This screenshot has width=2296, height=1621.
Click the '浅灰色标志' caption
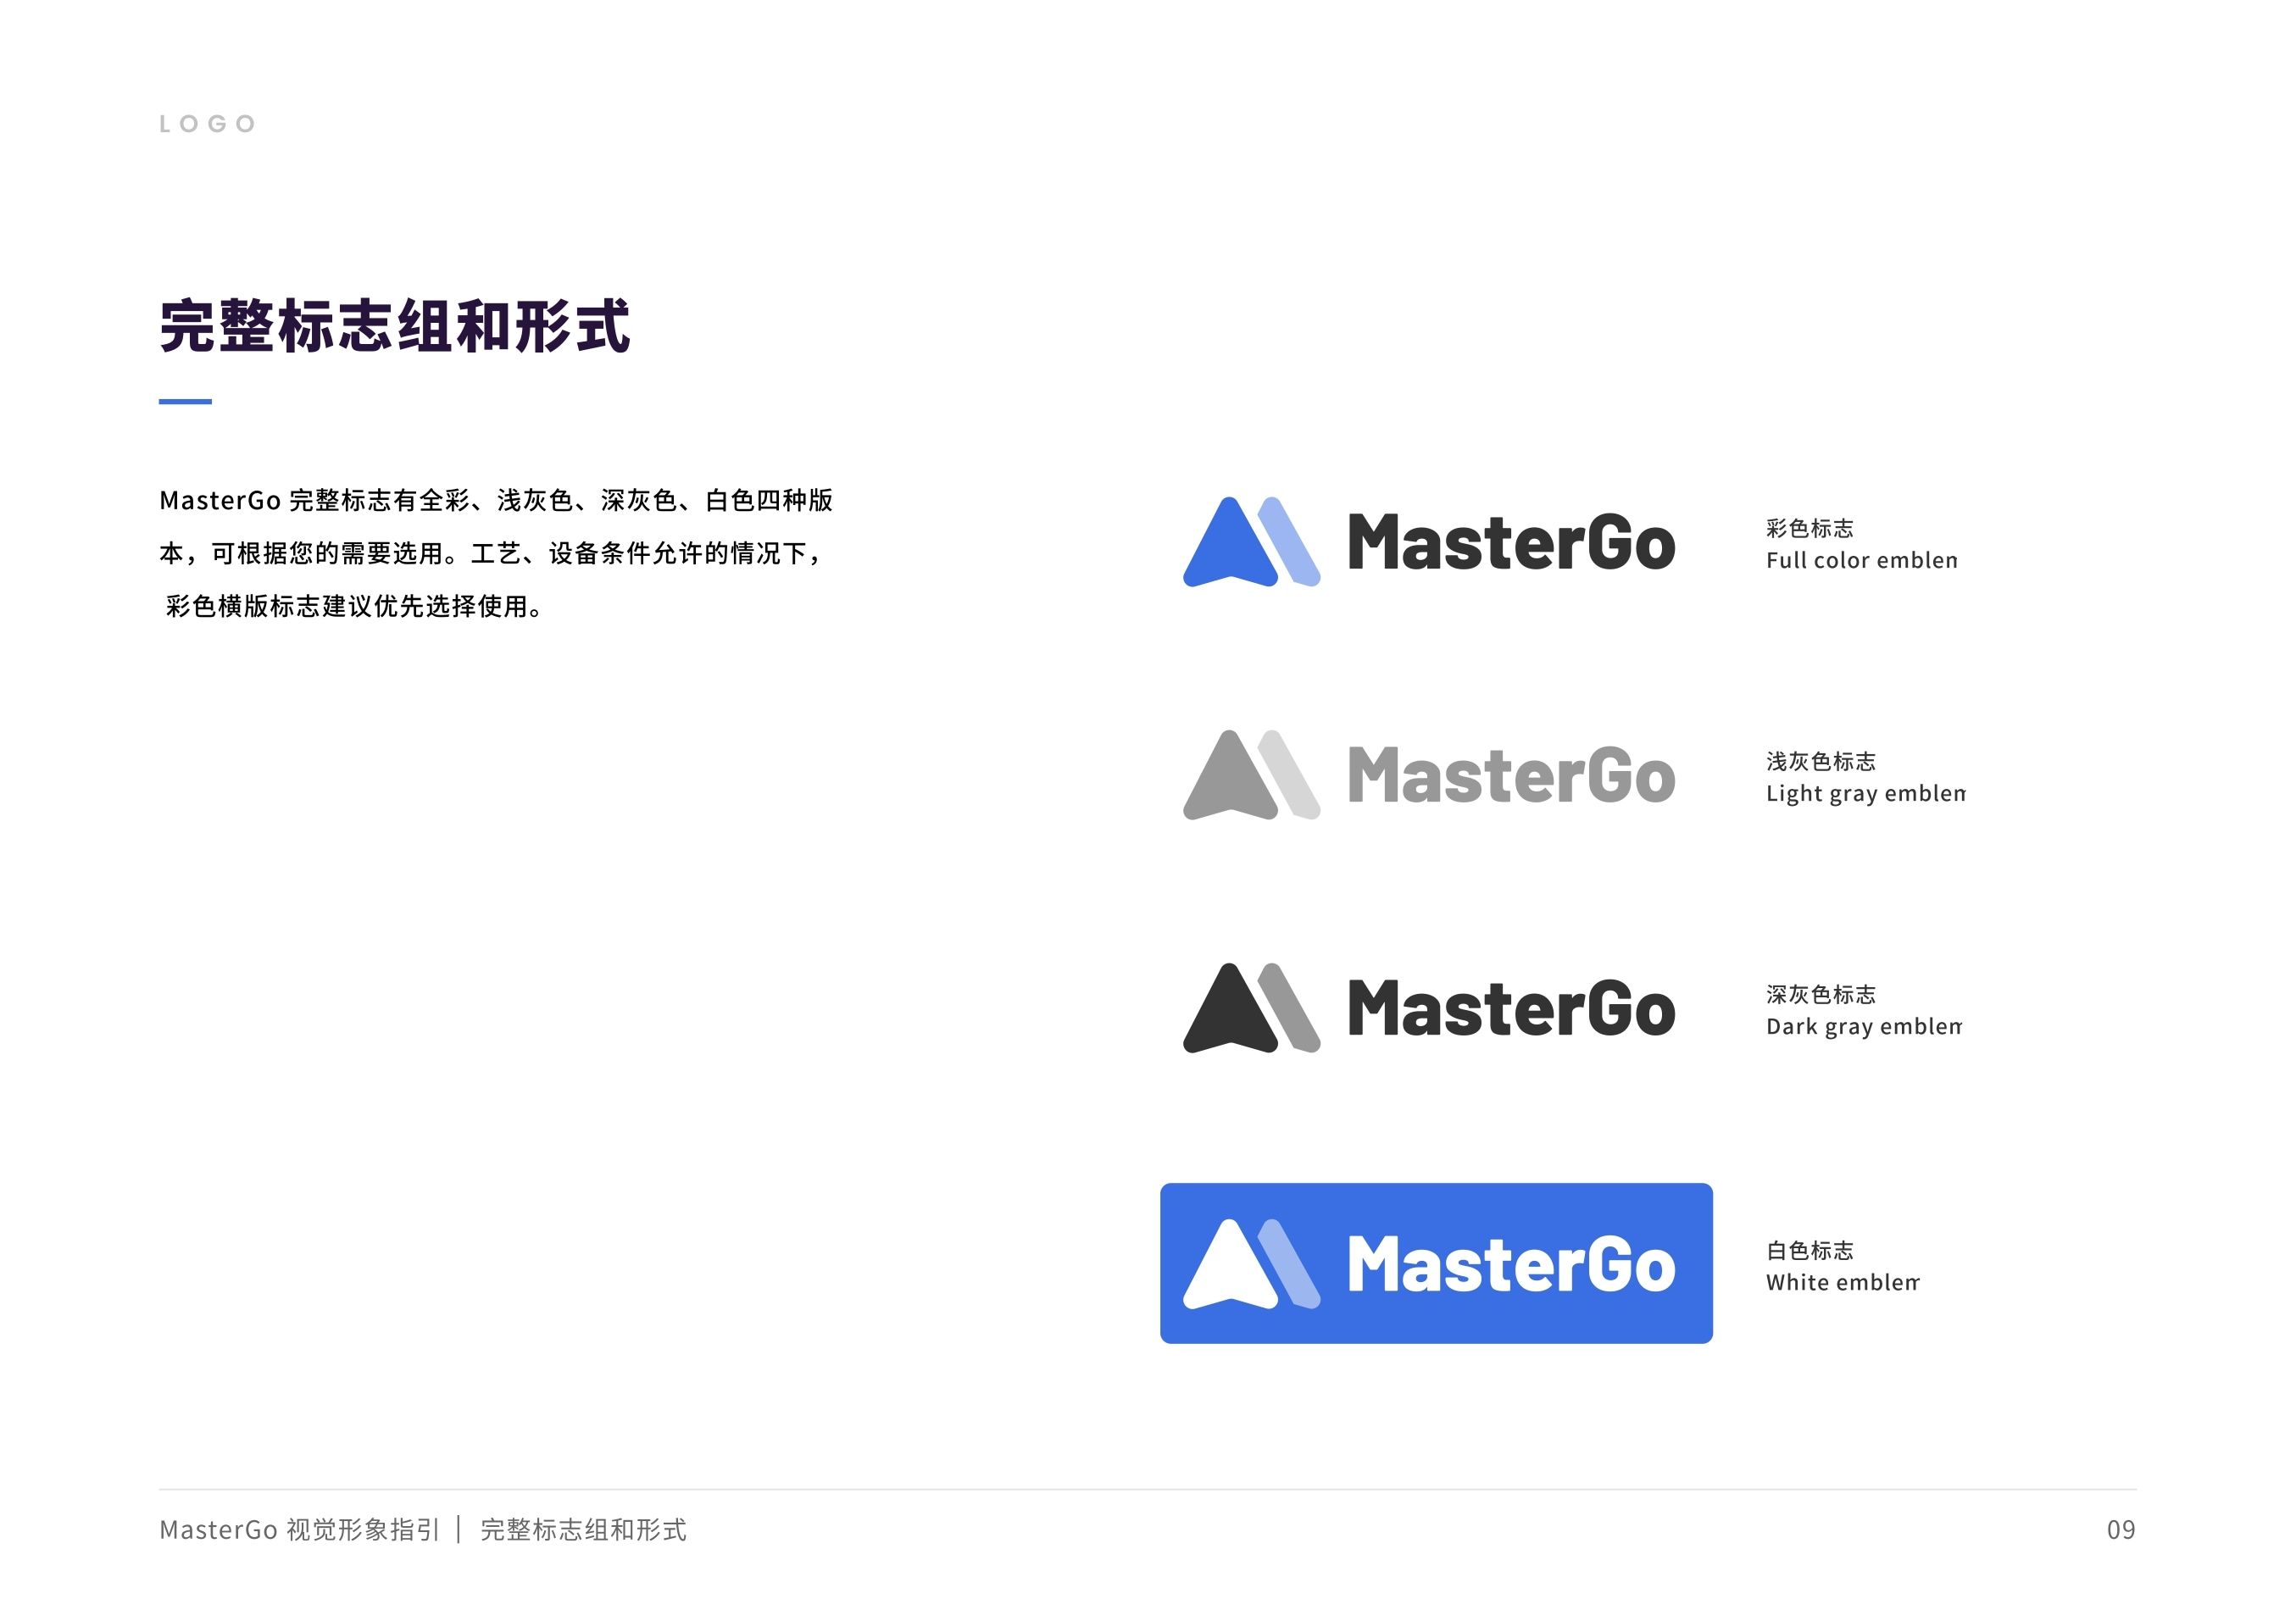(1820, 761)
